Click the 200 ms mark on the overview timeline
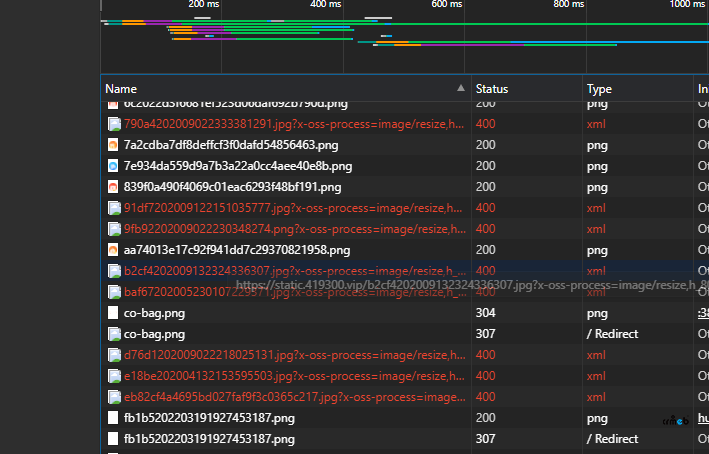Screen dimensions: 709x454 tap(204, 4)
